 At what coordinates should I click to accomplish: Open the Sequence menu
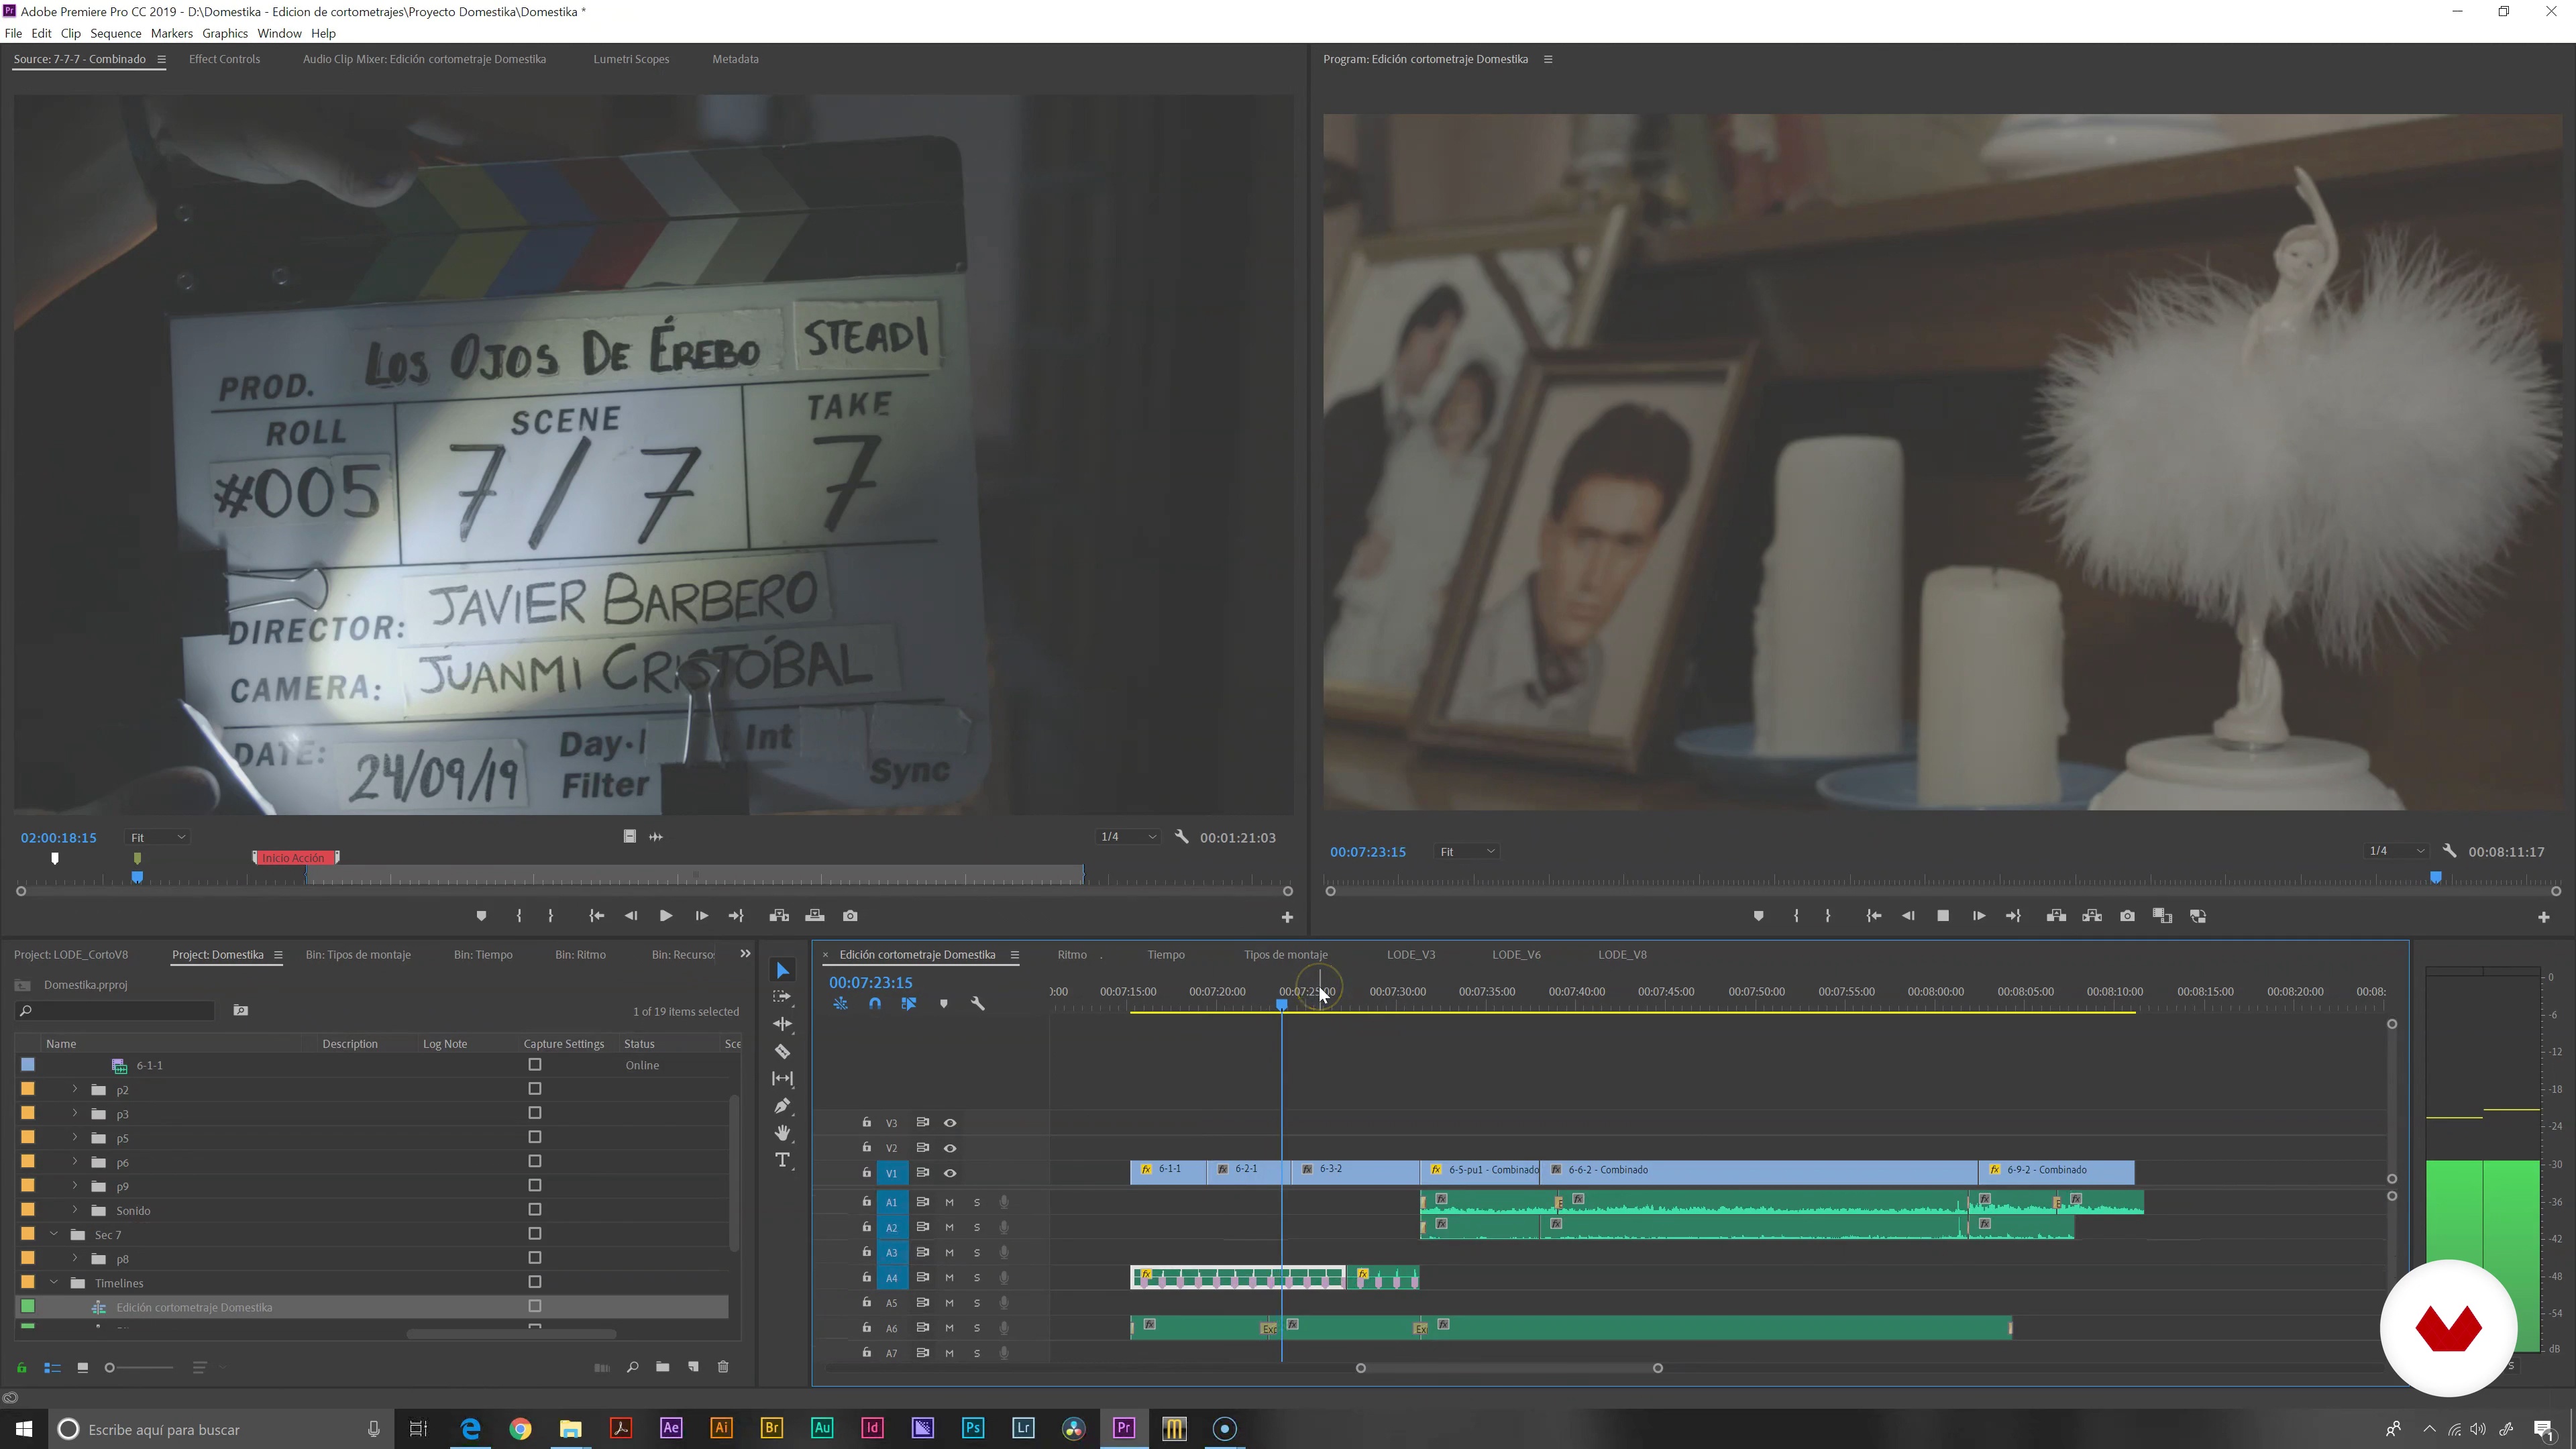(115, 33)
